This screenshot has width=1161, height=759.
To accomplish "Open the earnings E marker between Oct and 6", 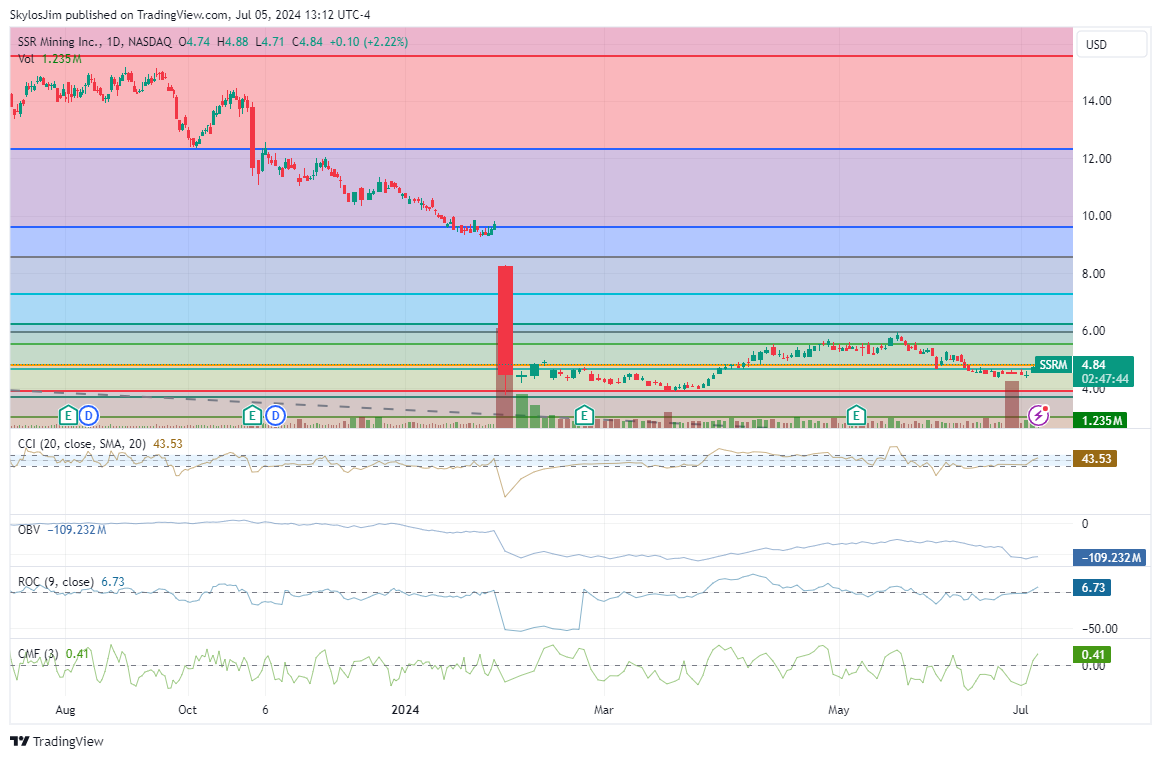I will 252,415.
